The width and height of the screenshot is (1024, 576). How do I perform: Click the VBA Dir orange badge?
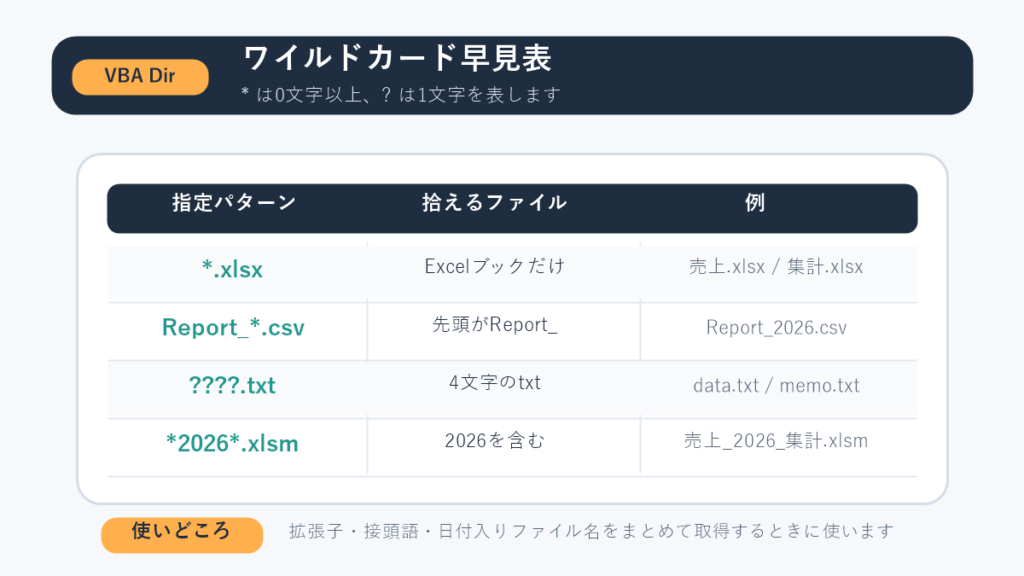click(x=140, y=77)
